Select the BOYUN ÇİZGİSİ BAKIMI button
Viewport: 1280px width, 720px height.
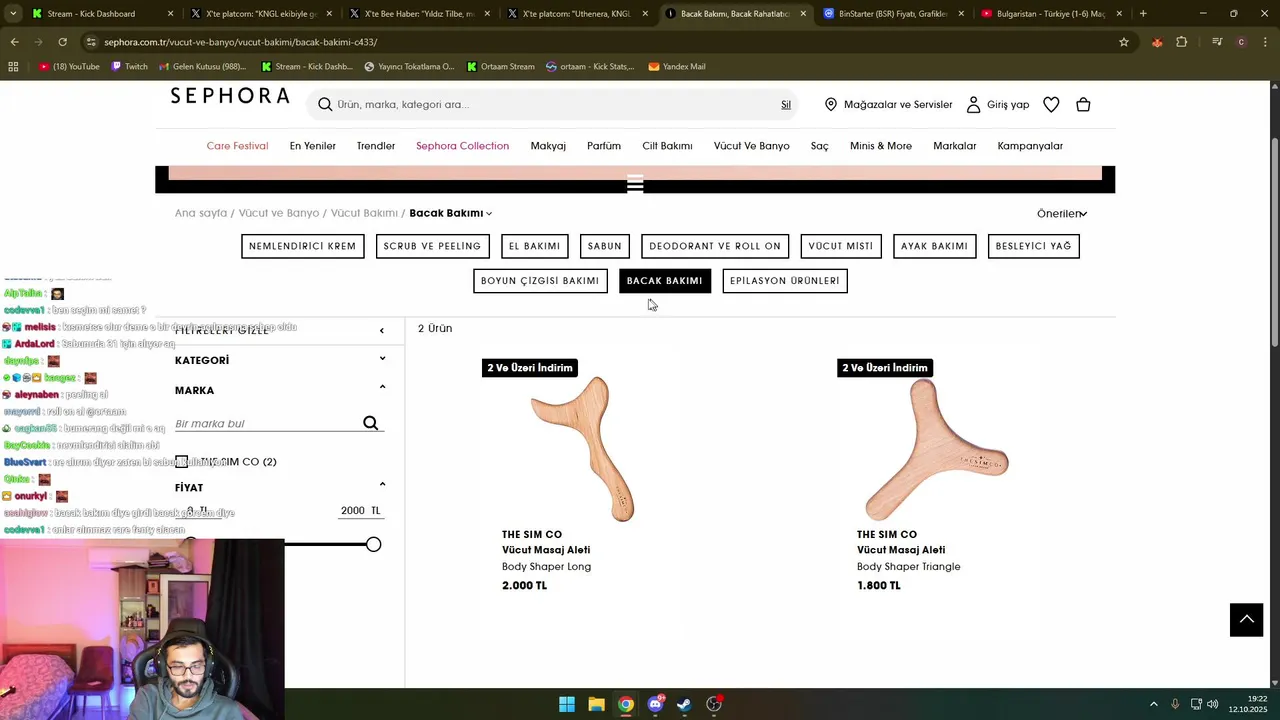click(x=540, y=281)
